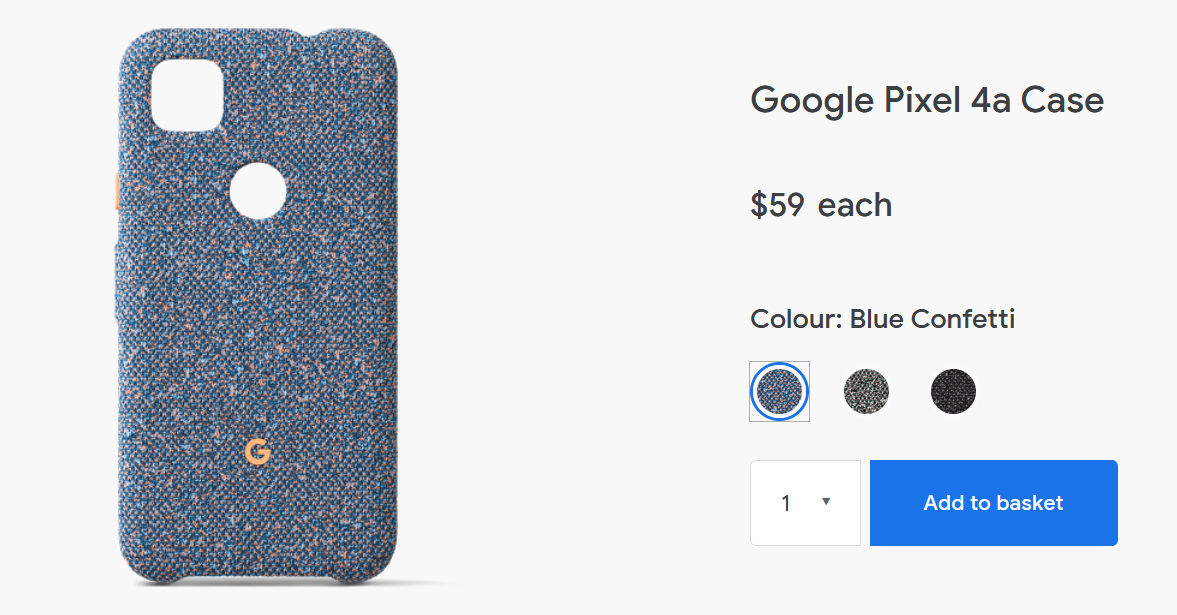Click the square camera cutout on case
The height and width of the screenshot is (615, 1177).
(188, 95)
